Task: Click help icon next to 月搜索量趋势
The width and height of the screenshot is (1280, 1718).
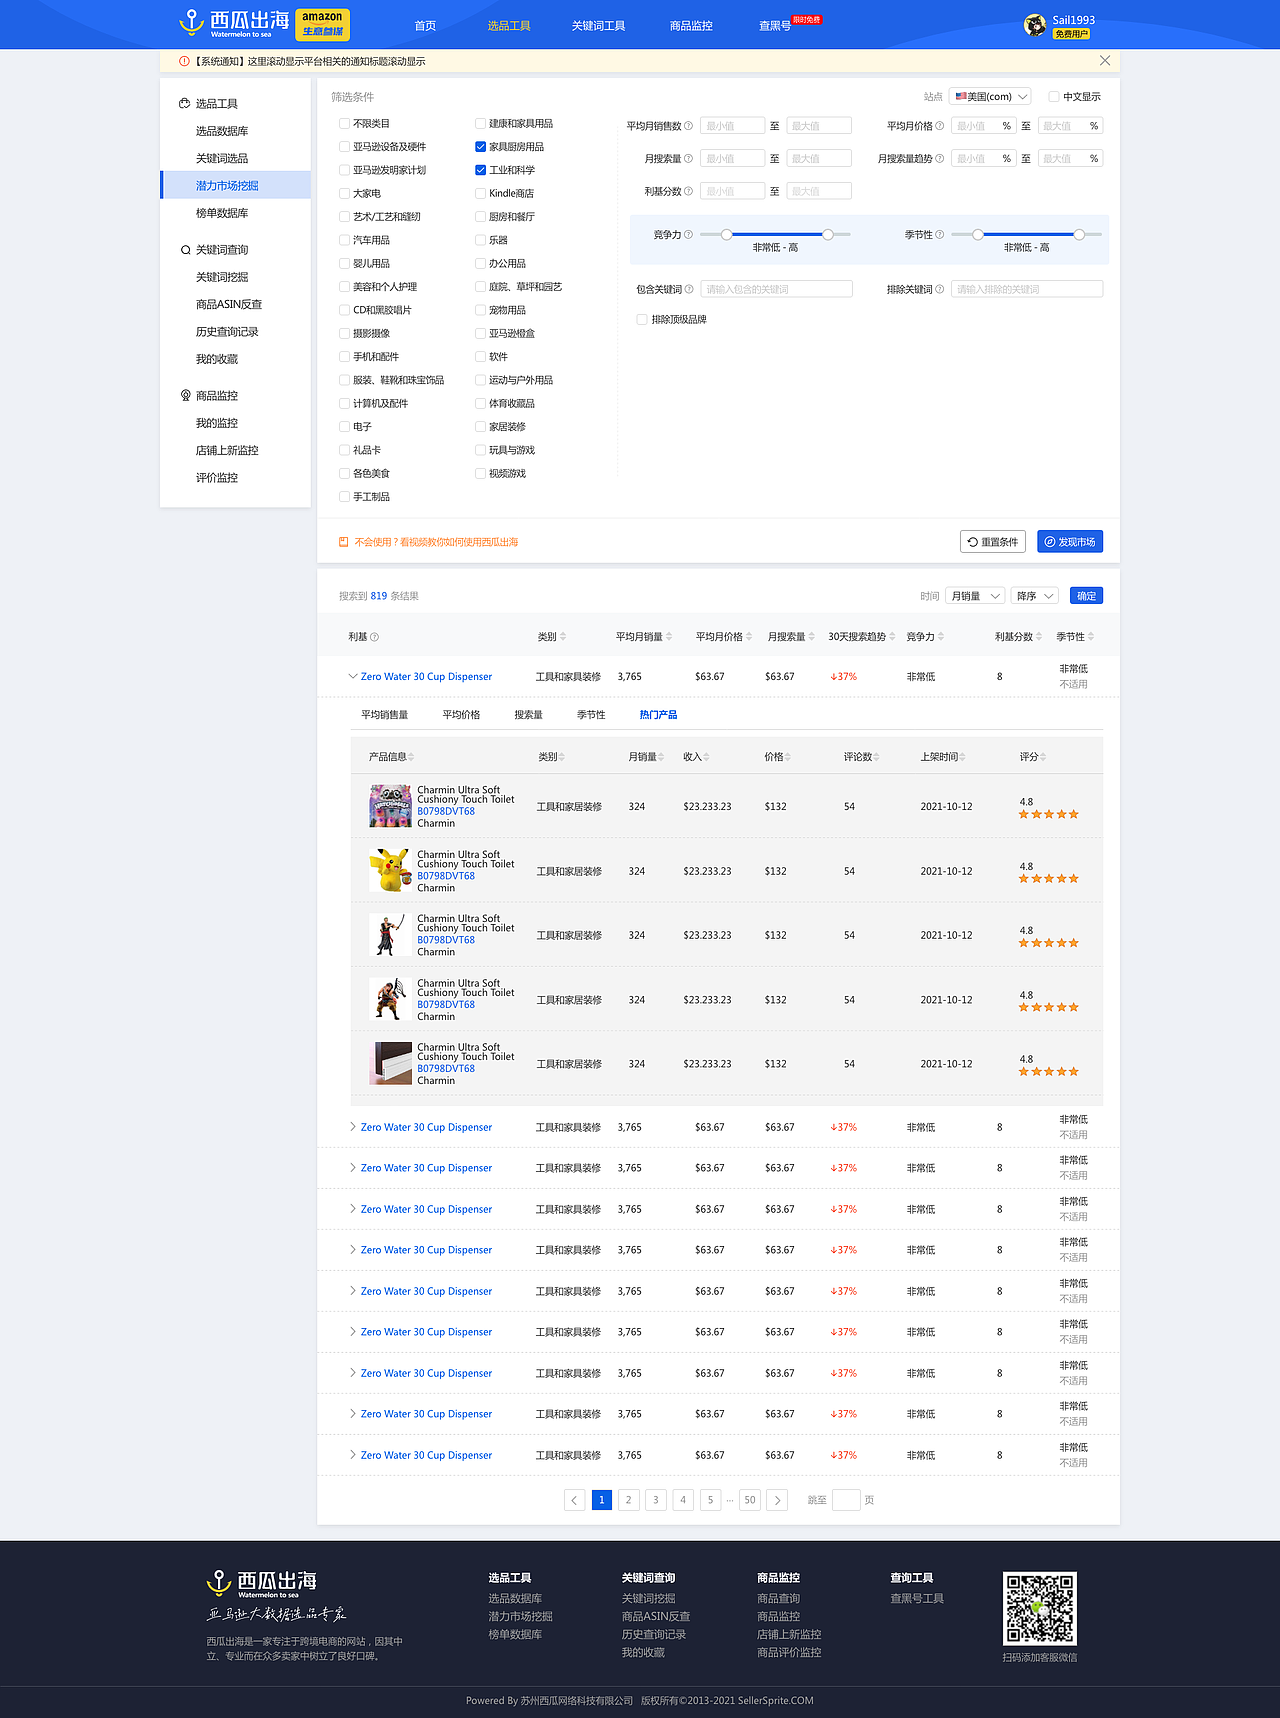Action: pyautogui.click(x=939, y=159)
